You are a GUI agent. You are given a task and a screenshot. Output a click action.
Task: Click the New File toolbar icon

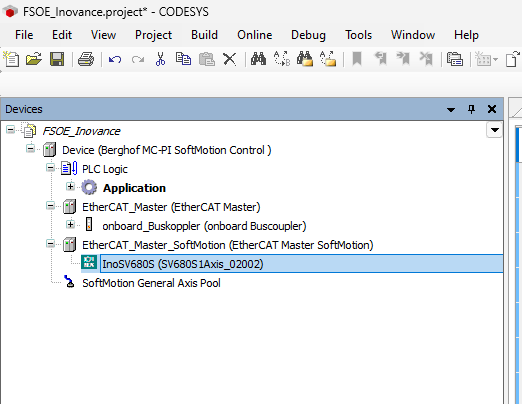pos(11,59)
